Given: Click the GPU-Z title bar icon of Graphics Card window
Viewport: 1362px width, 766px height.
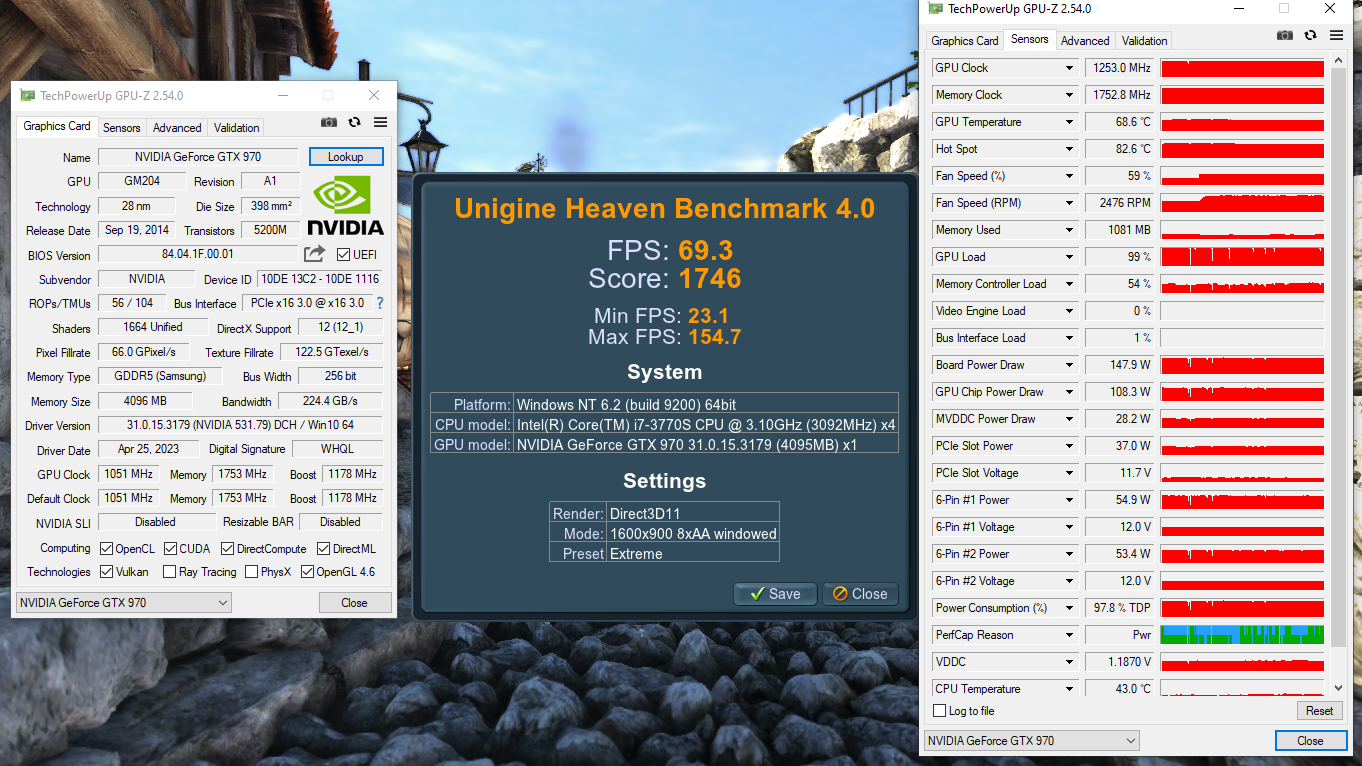Looking at the screenshot, I should 27,95.
